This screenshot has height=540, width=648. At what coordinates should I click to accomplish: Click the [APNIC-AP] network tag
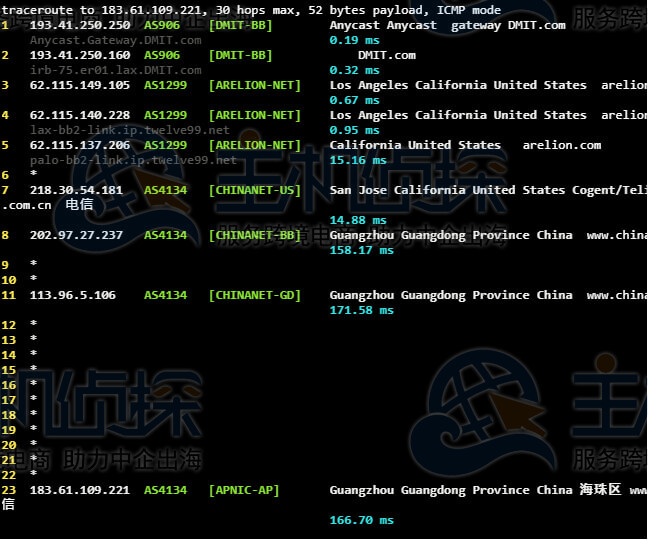click(244, 490)
